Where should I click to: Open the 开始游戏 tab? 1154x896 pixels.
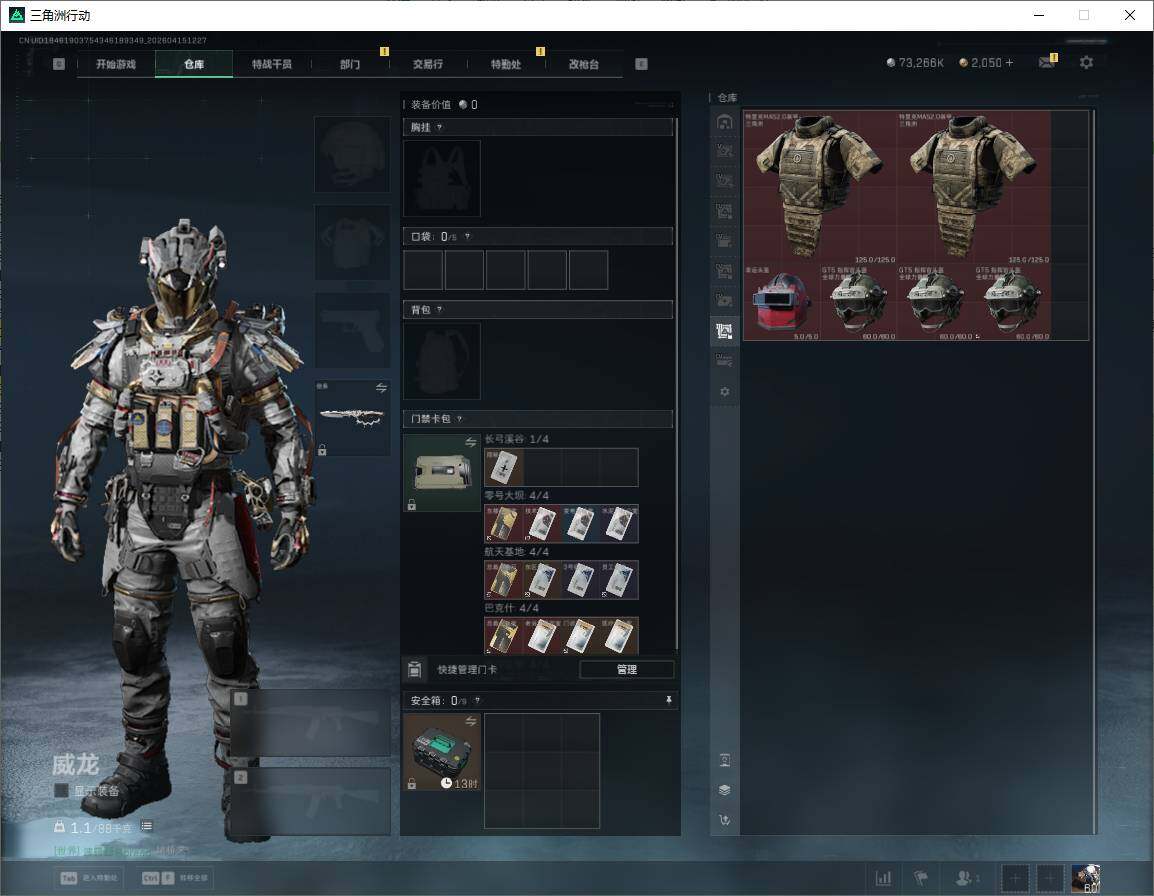[116, 64]
